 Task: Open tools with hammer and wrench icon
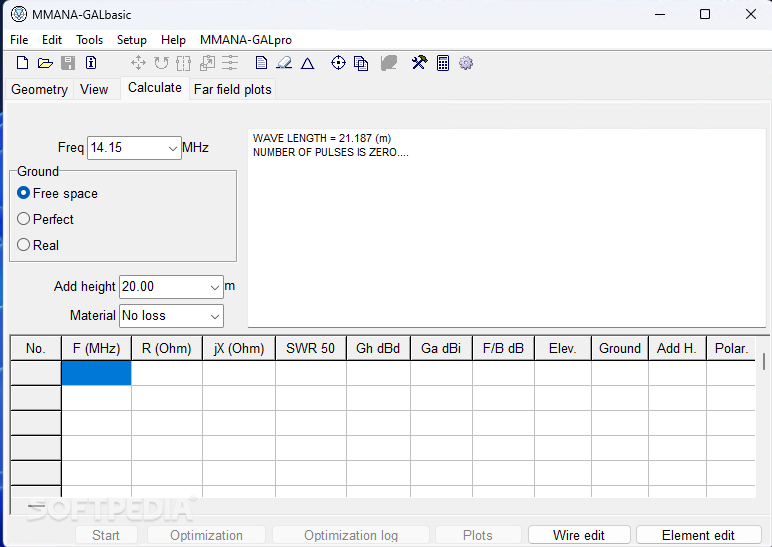419,63
